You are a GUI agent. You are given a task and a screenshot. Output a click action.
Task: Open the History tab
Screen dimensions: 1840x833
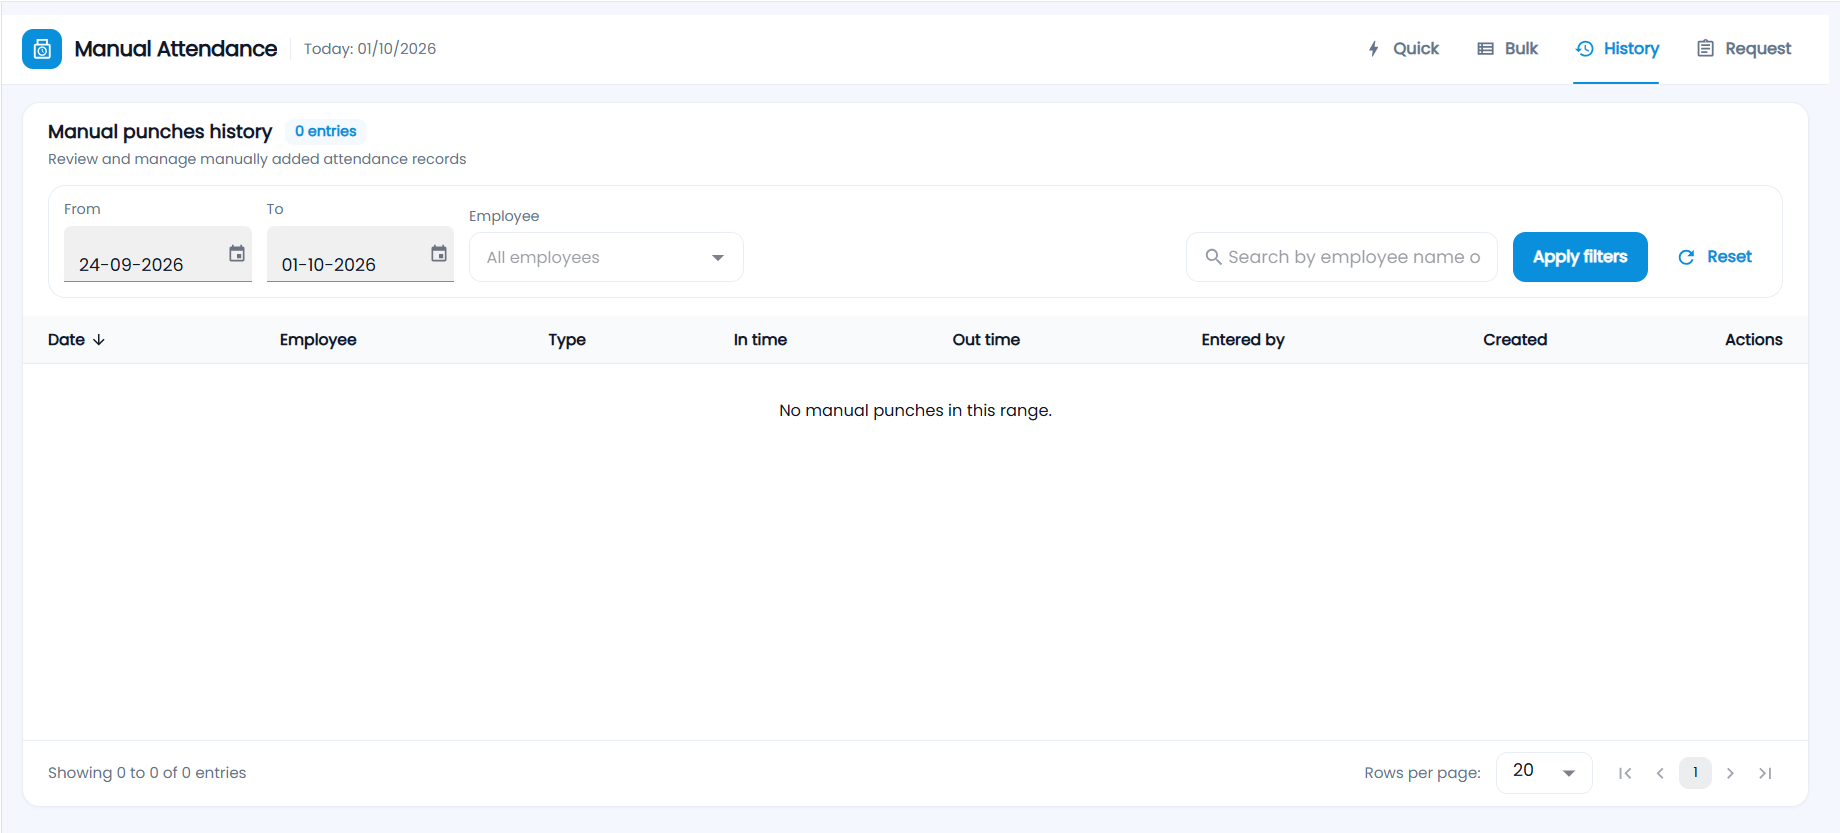[1616, 49]
